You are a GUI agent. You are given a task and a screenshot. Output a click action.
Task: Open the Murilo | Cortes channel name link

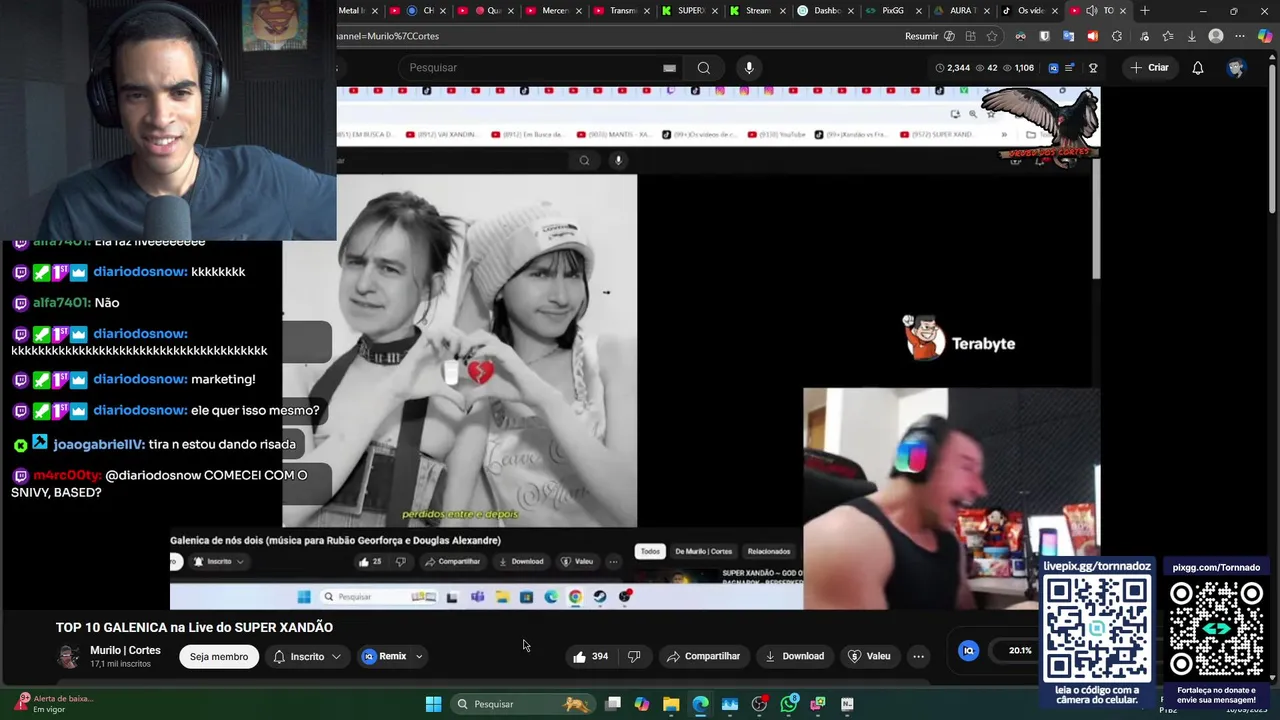point(125,650)
